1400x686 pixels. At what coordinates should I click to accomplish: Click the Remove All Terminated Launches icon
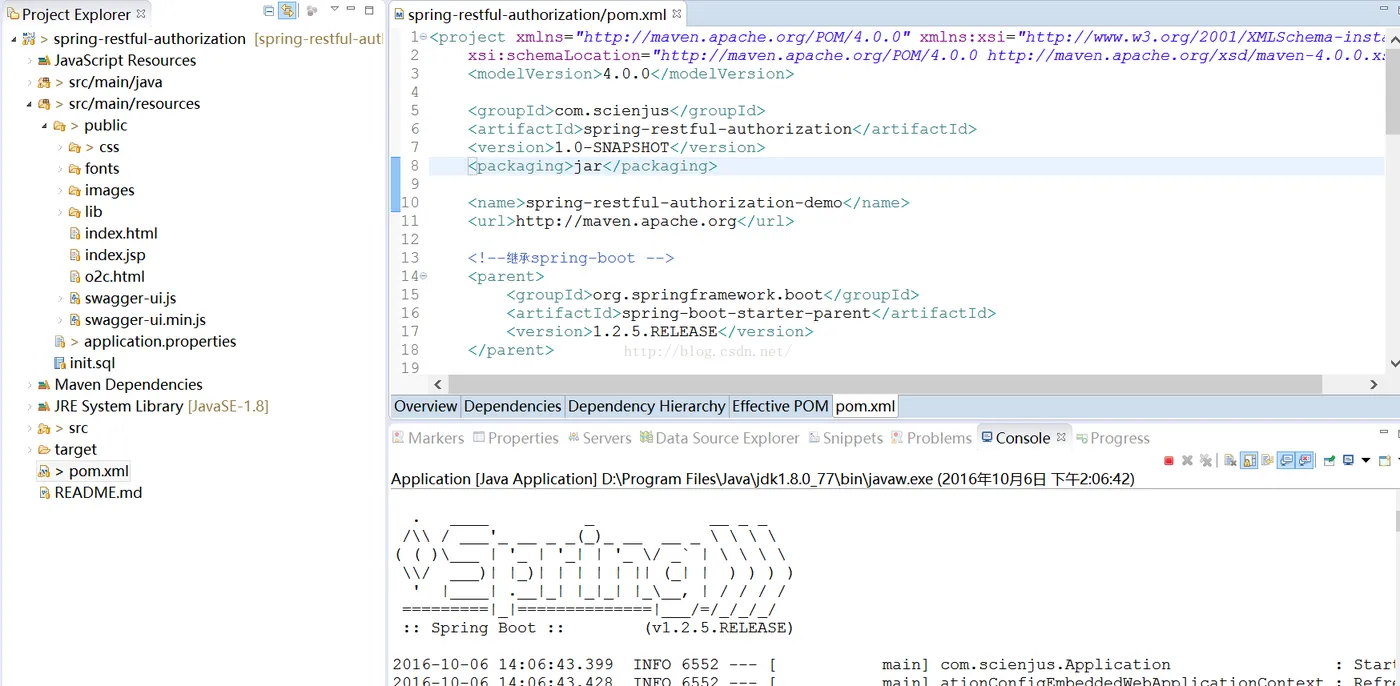[x=1206, y=460]
